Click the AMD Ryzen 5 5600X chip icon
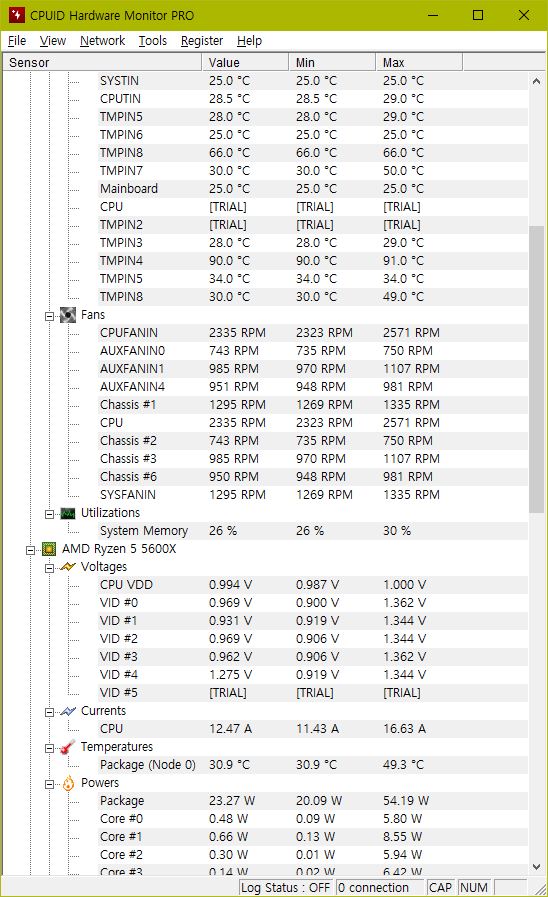This screenshot has width=548, height=897. point(49,549)
